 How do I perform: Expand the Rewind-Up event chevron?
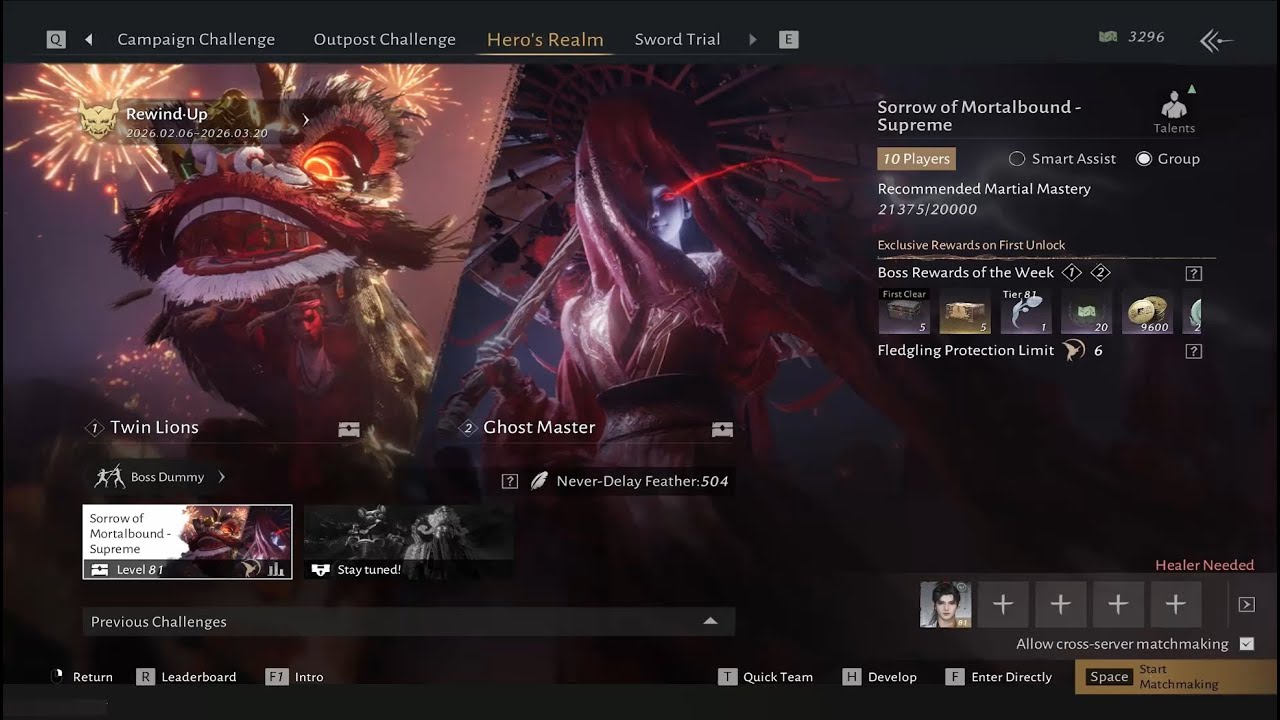click(305, 119)
